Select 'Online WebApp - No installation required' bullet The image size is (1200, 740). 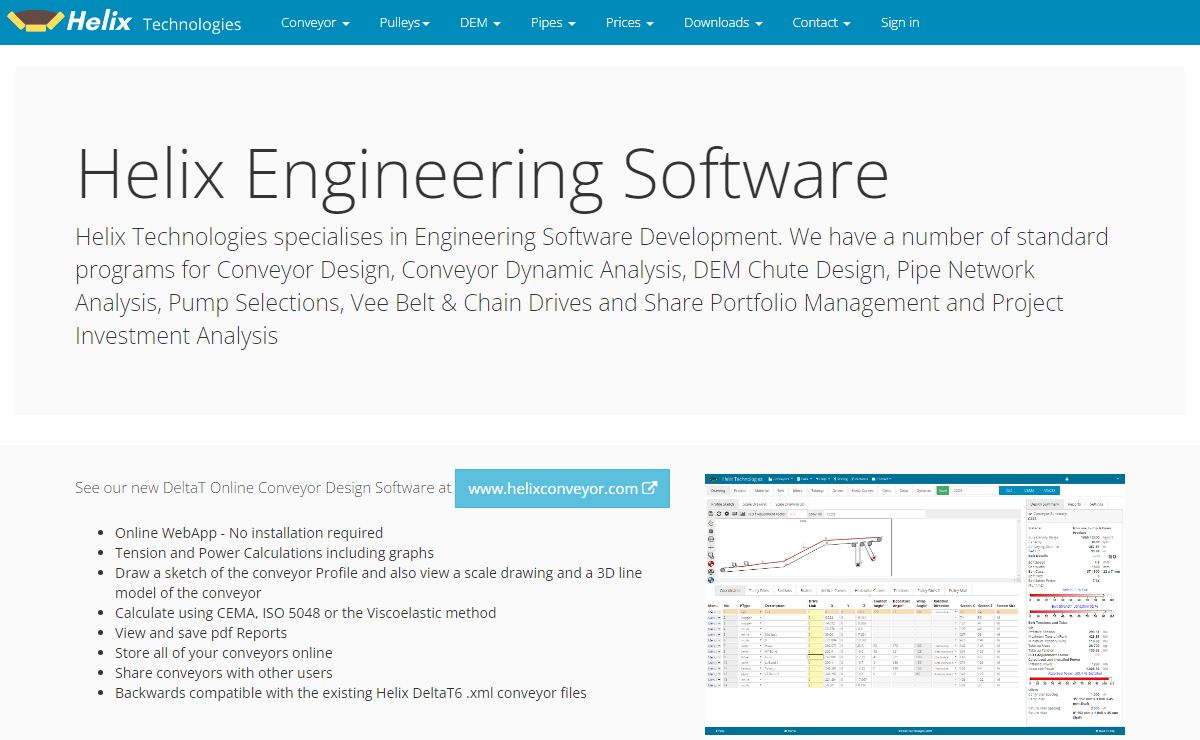249,533
